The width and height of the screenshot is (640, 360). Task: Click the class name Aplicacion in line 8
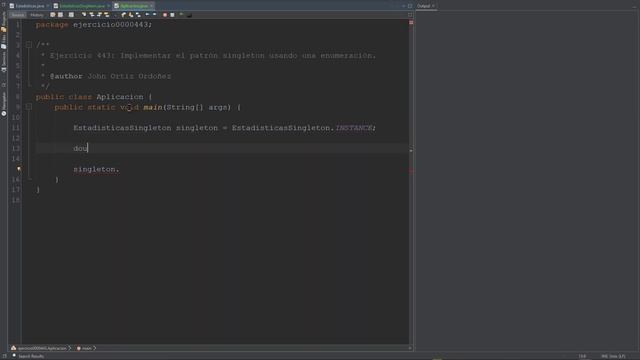[x=120, y=97]
